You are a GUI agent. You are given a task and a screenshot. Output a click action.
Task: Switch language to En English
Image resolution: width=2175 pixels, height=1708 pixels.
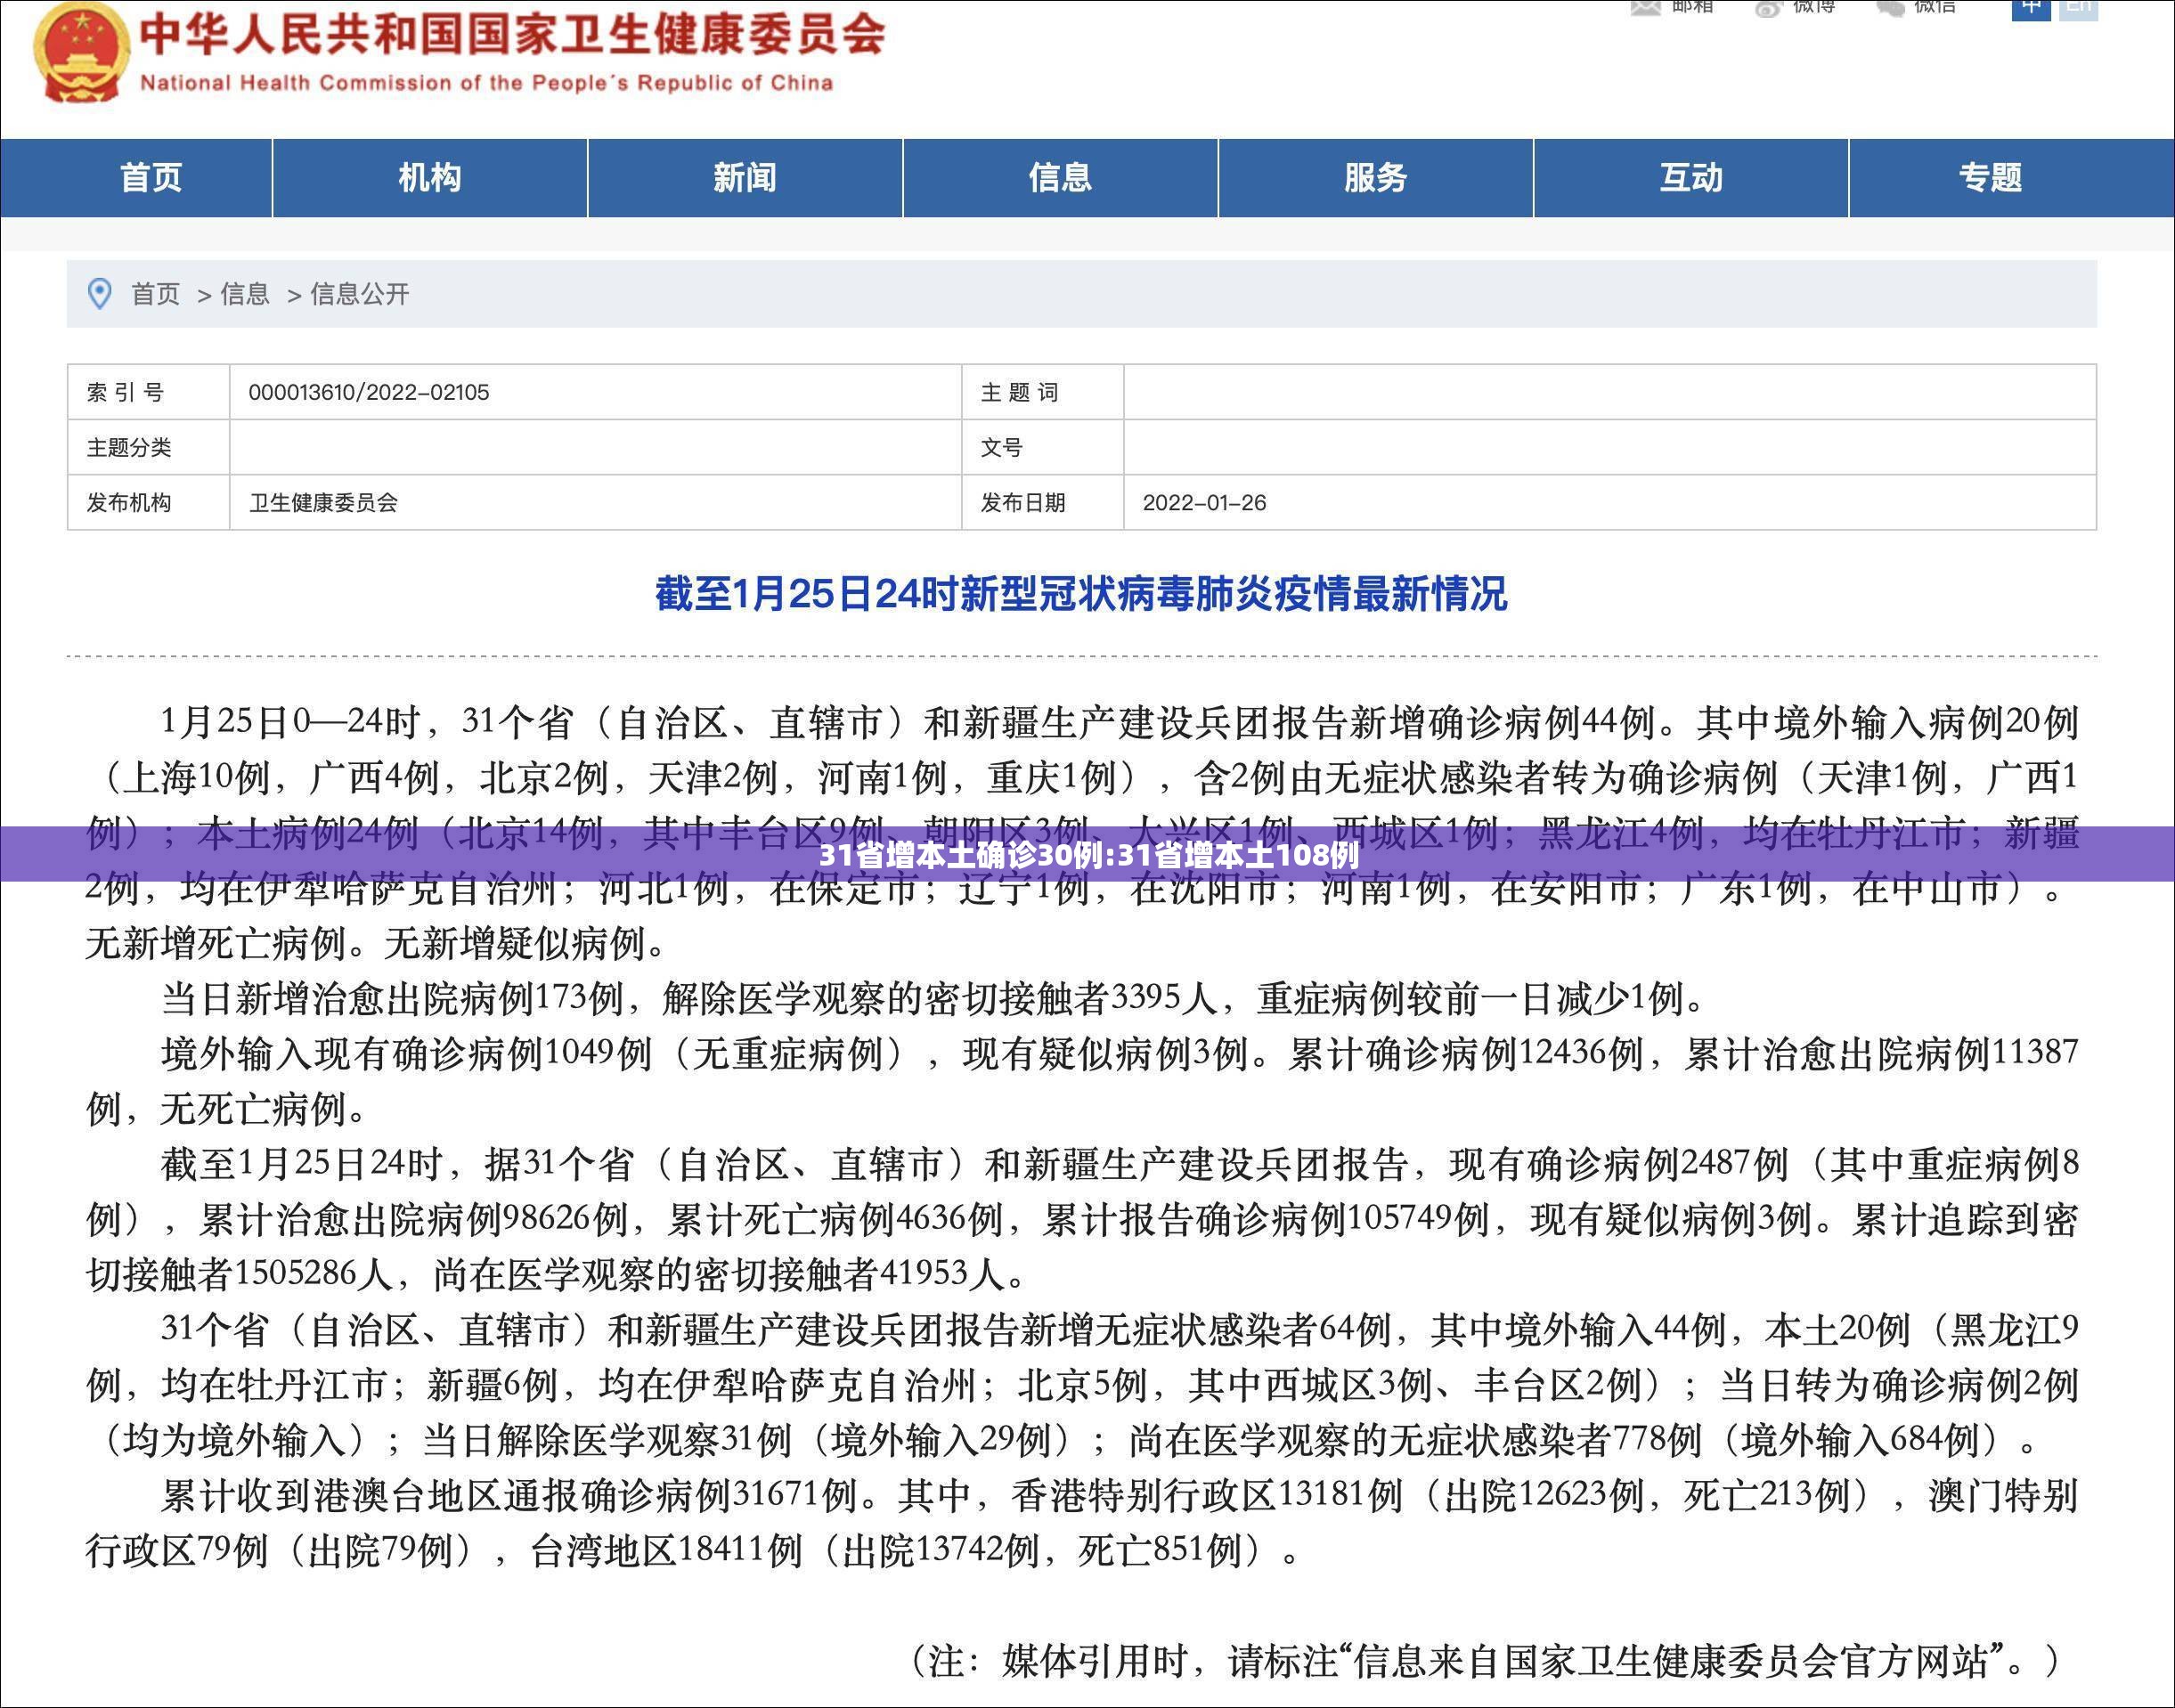2079,8
